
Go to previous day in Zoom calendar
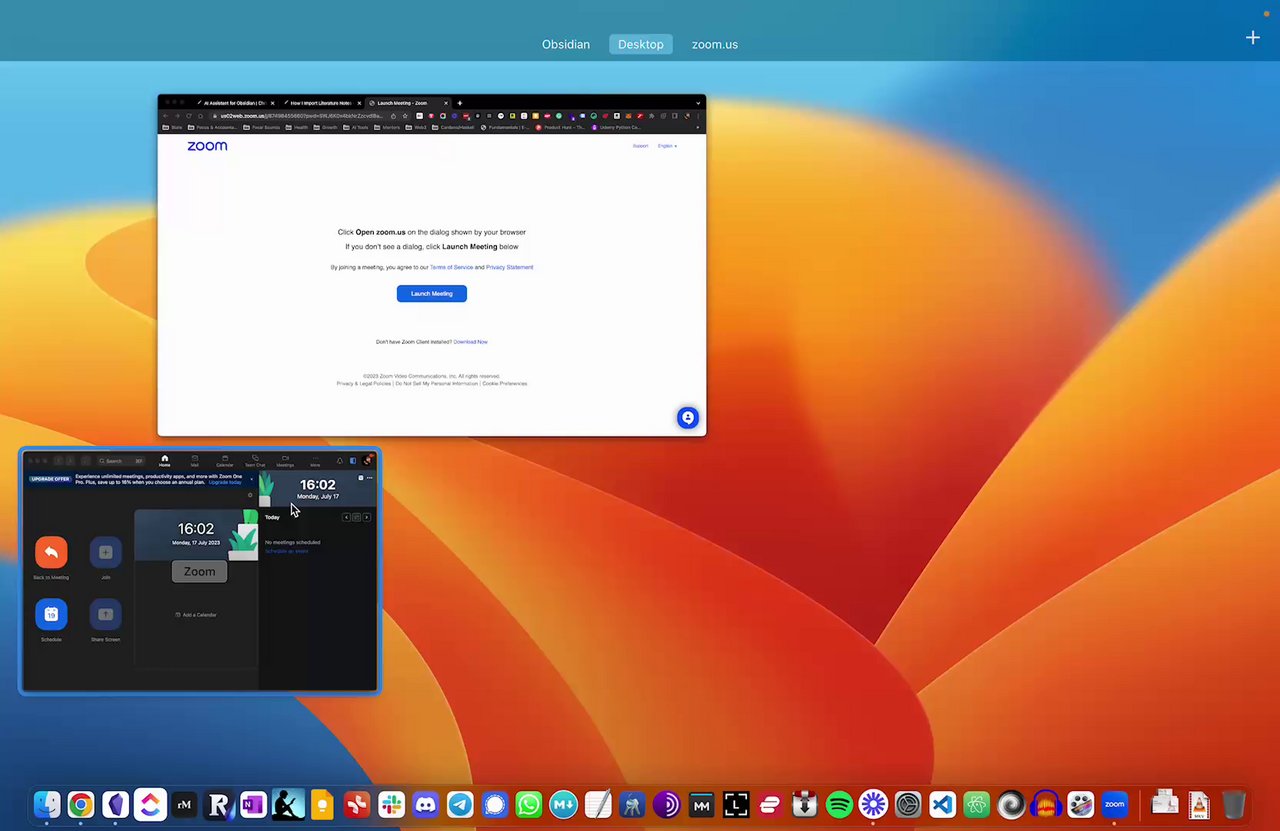[347, 517]
